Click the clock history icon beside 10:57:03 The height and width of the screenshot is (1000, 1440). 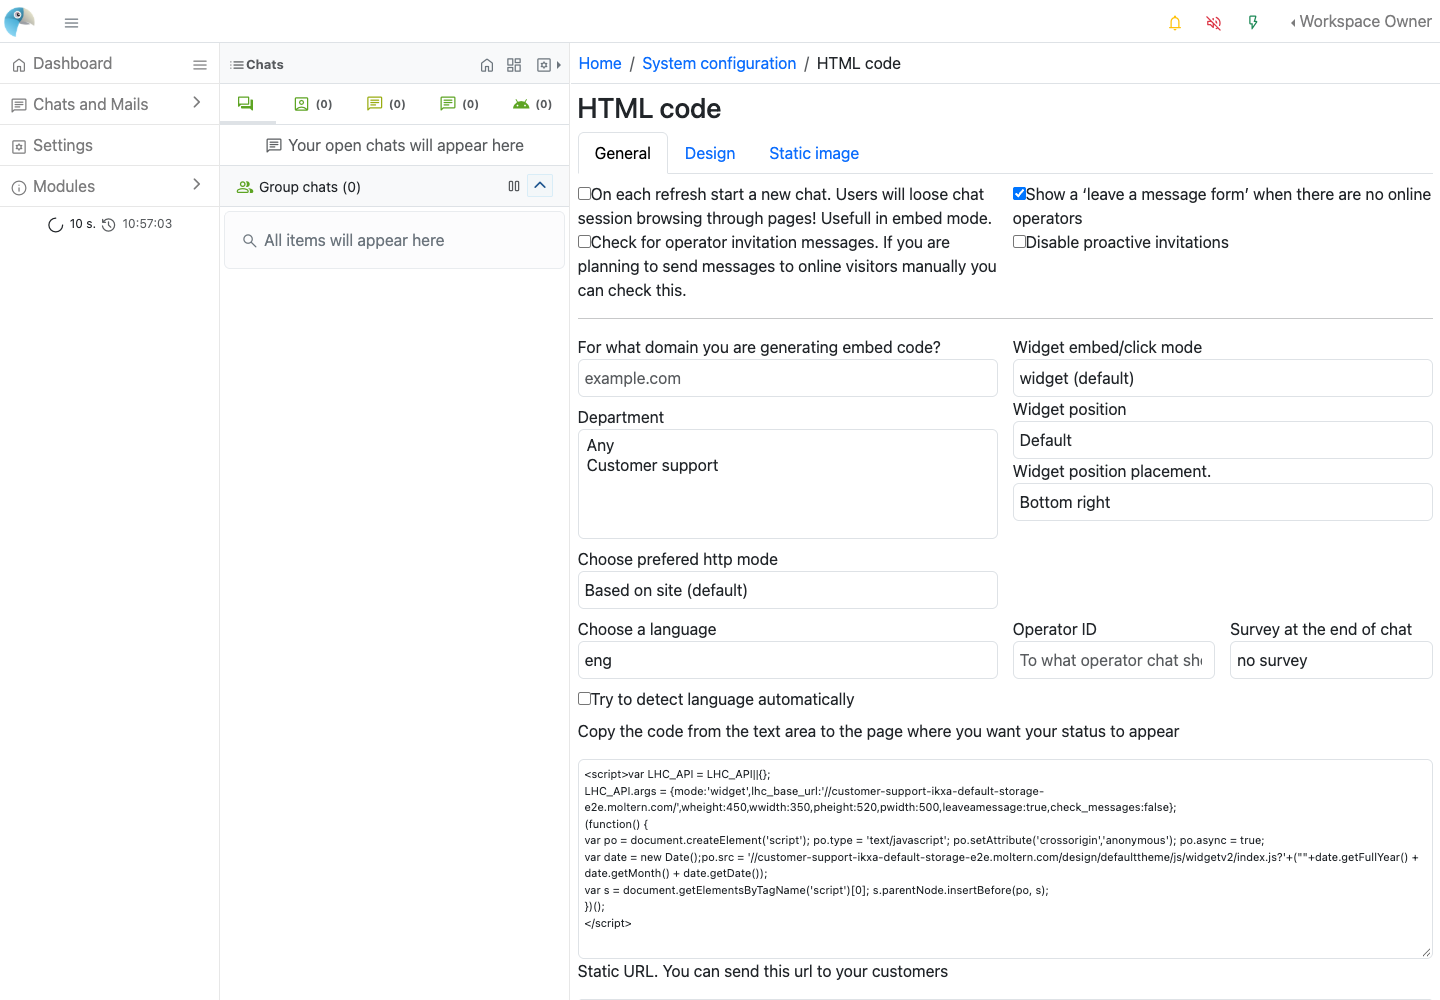point(109,225)
